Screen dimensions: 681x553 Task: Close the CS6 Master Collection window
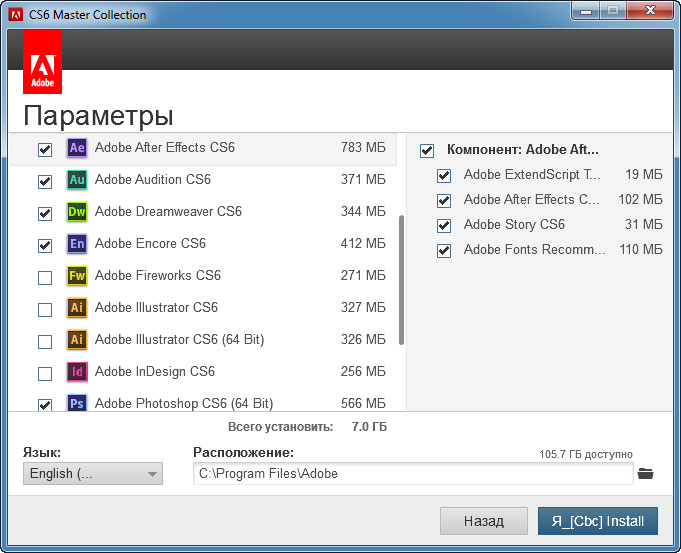point(650,10)
